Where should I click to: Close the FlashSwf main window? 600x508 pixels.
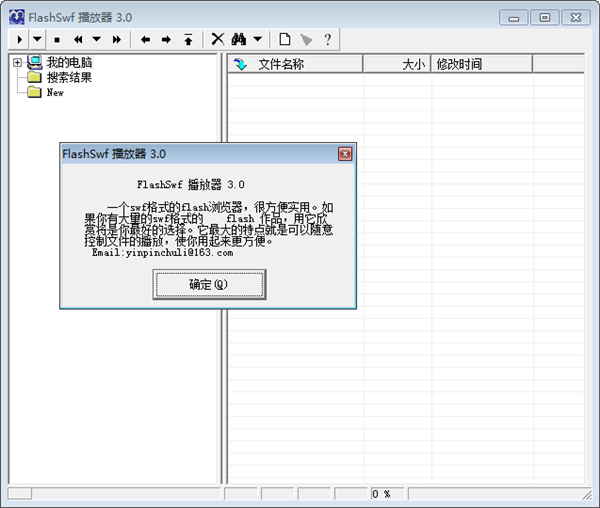click(576, 18)
